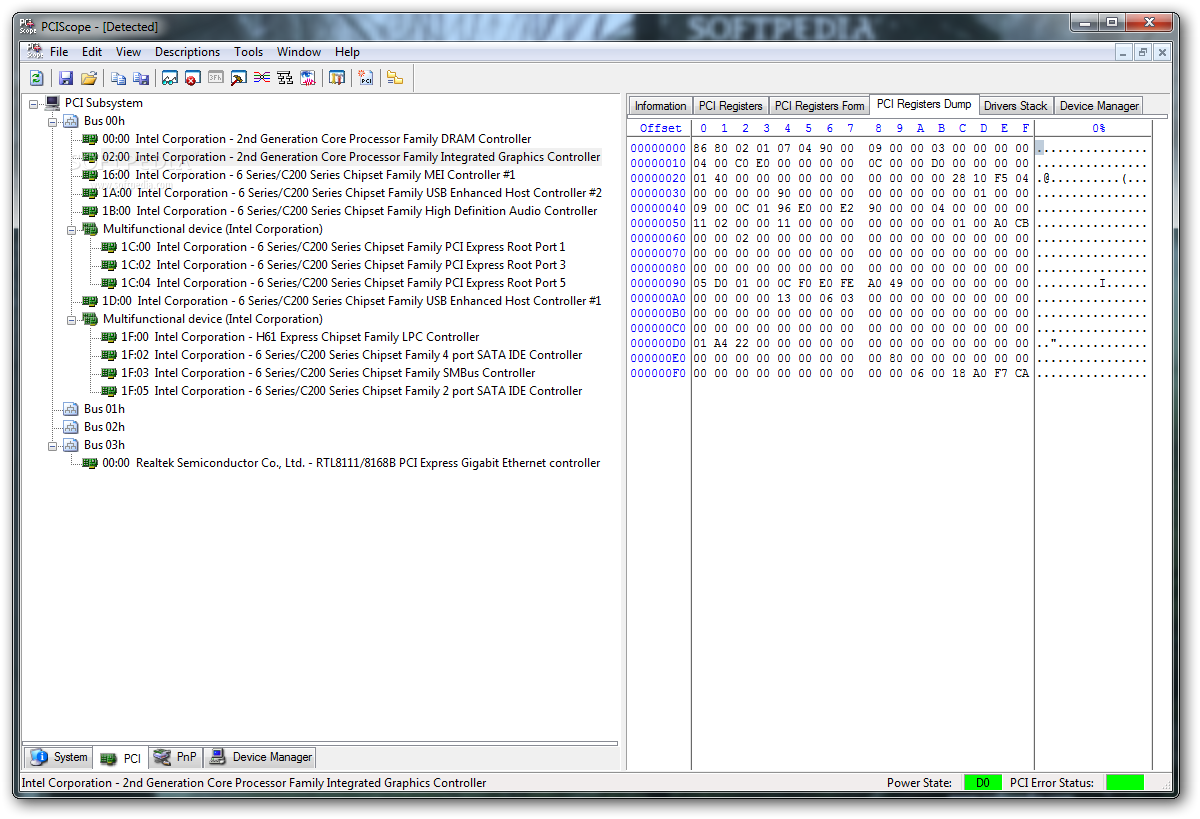The image size is (1200, 819).
Task: Open the Device Manager tab in the right pane
Action: pos(1099,106)
